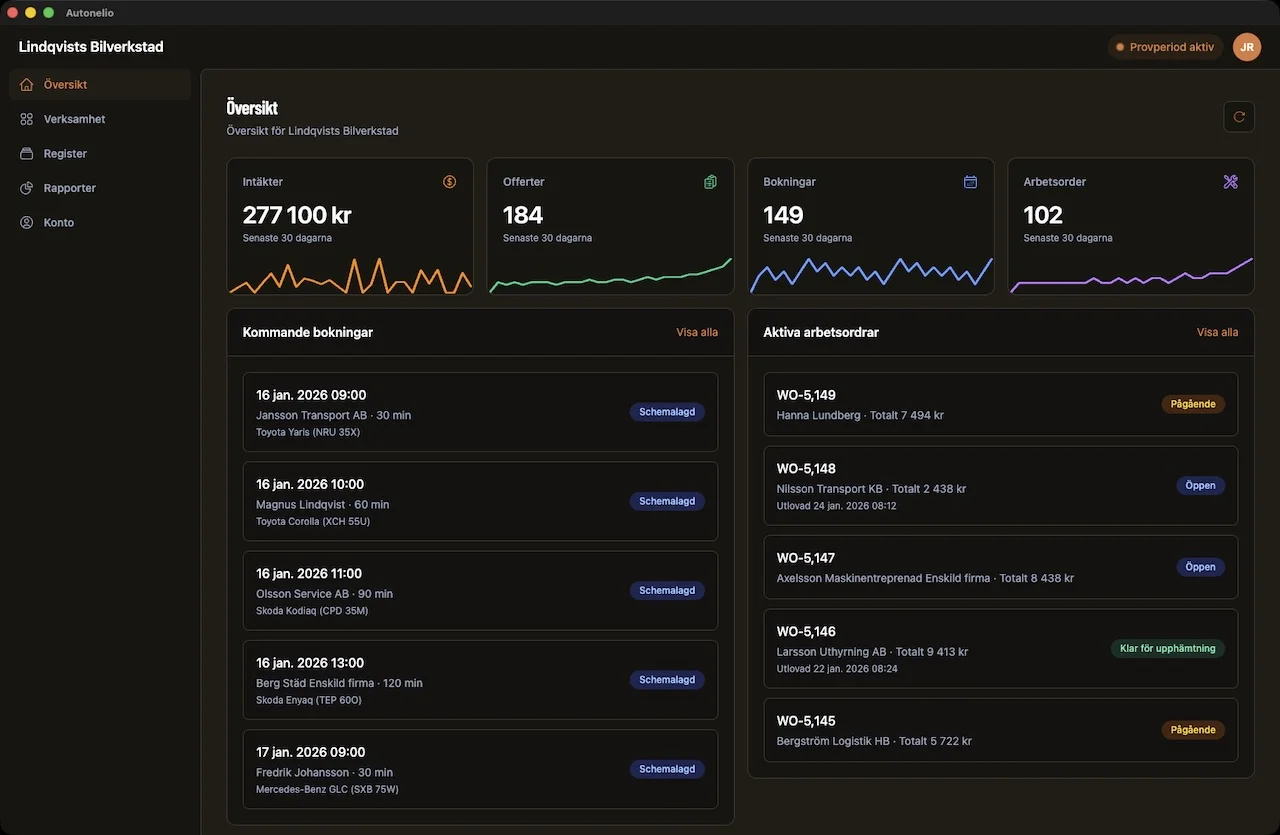Open the JR profile avatar

point(1246,46)
